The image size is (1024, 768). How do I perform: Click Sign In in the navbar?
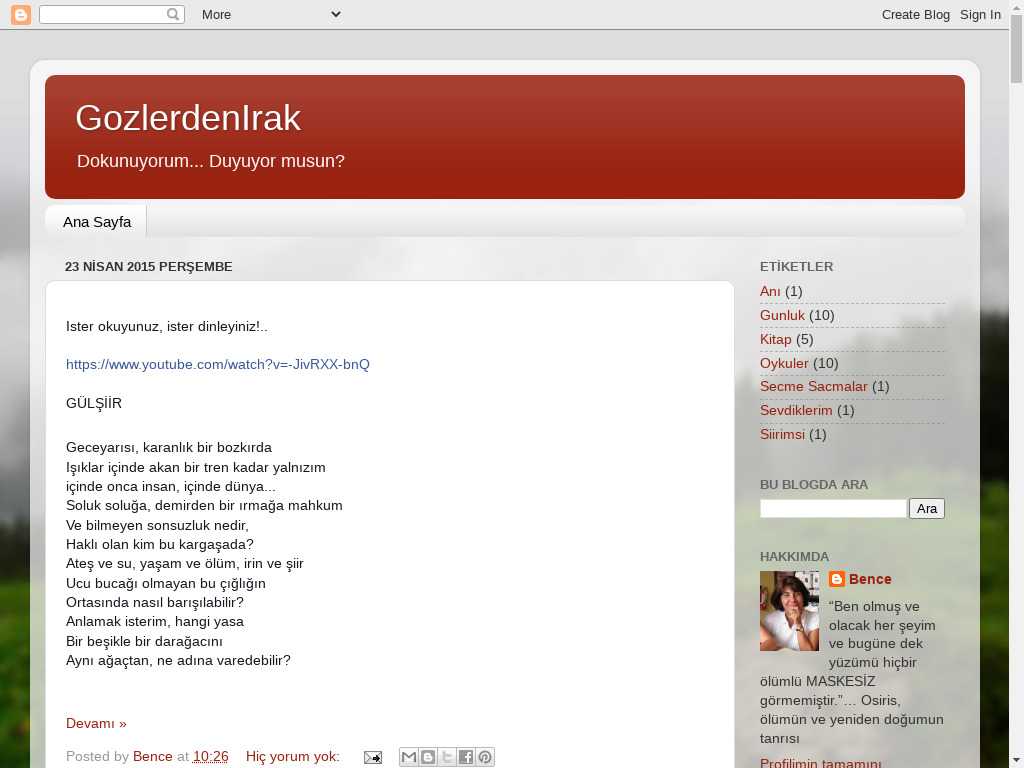(980, 14)
